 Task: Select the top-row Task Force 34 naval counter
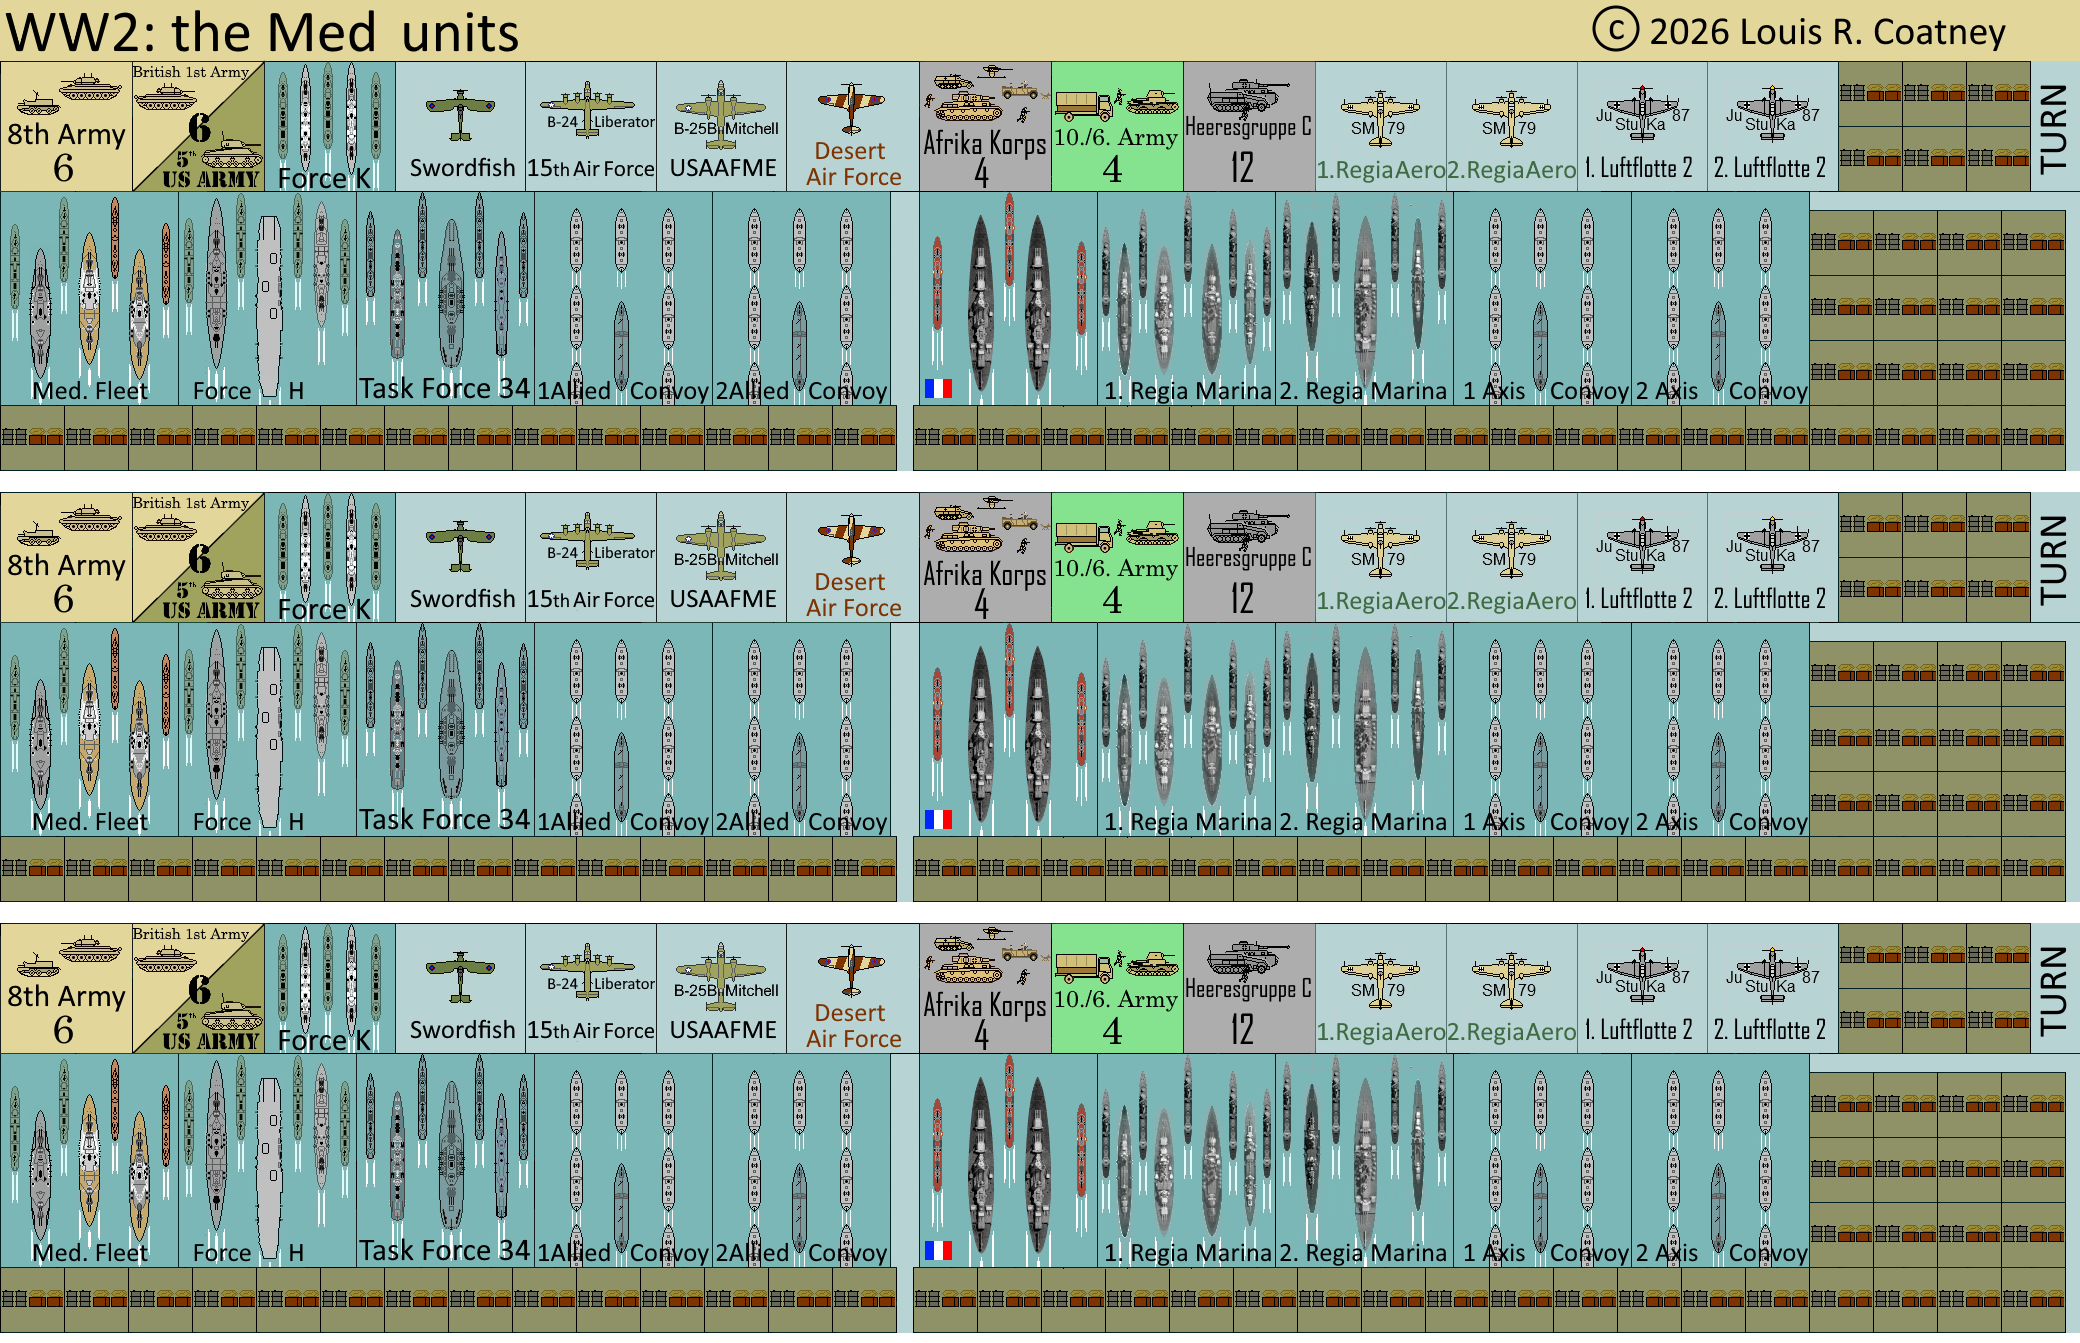pos(445,298)
